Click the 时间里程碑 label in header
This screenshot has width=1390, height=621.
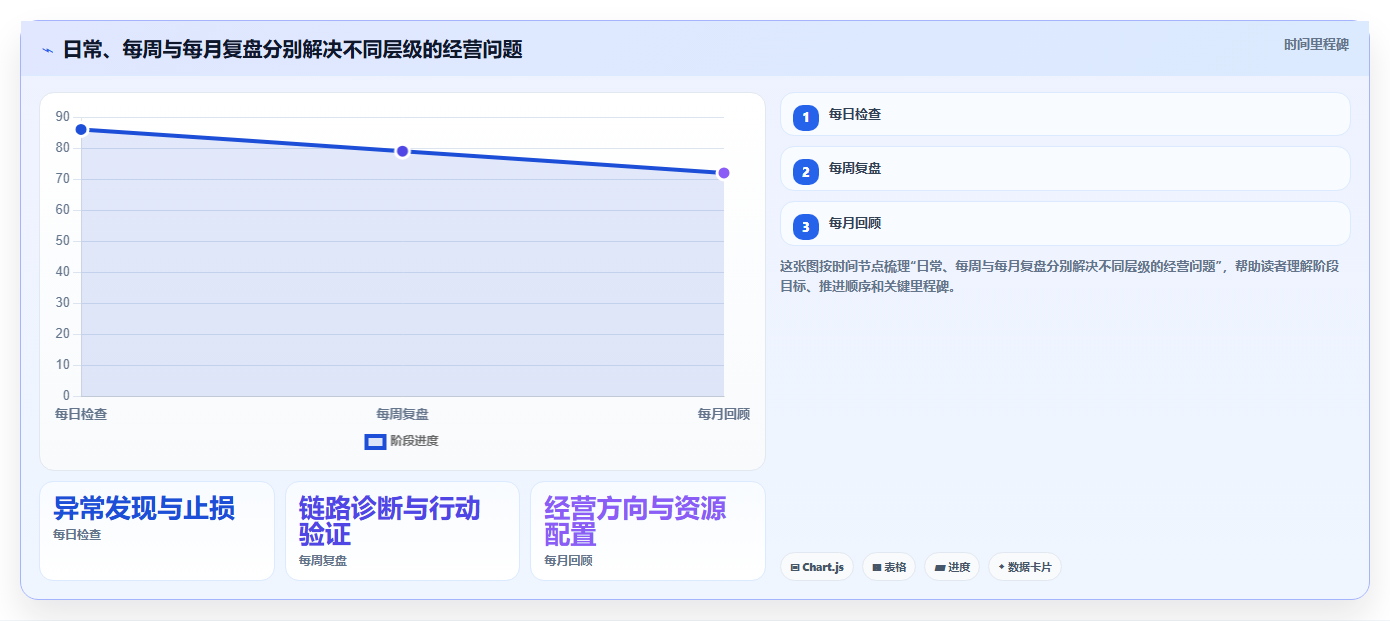[x=1316, y=44]
